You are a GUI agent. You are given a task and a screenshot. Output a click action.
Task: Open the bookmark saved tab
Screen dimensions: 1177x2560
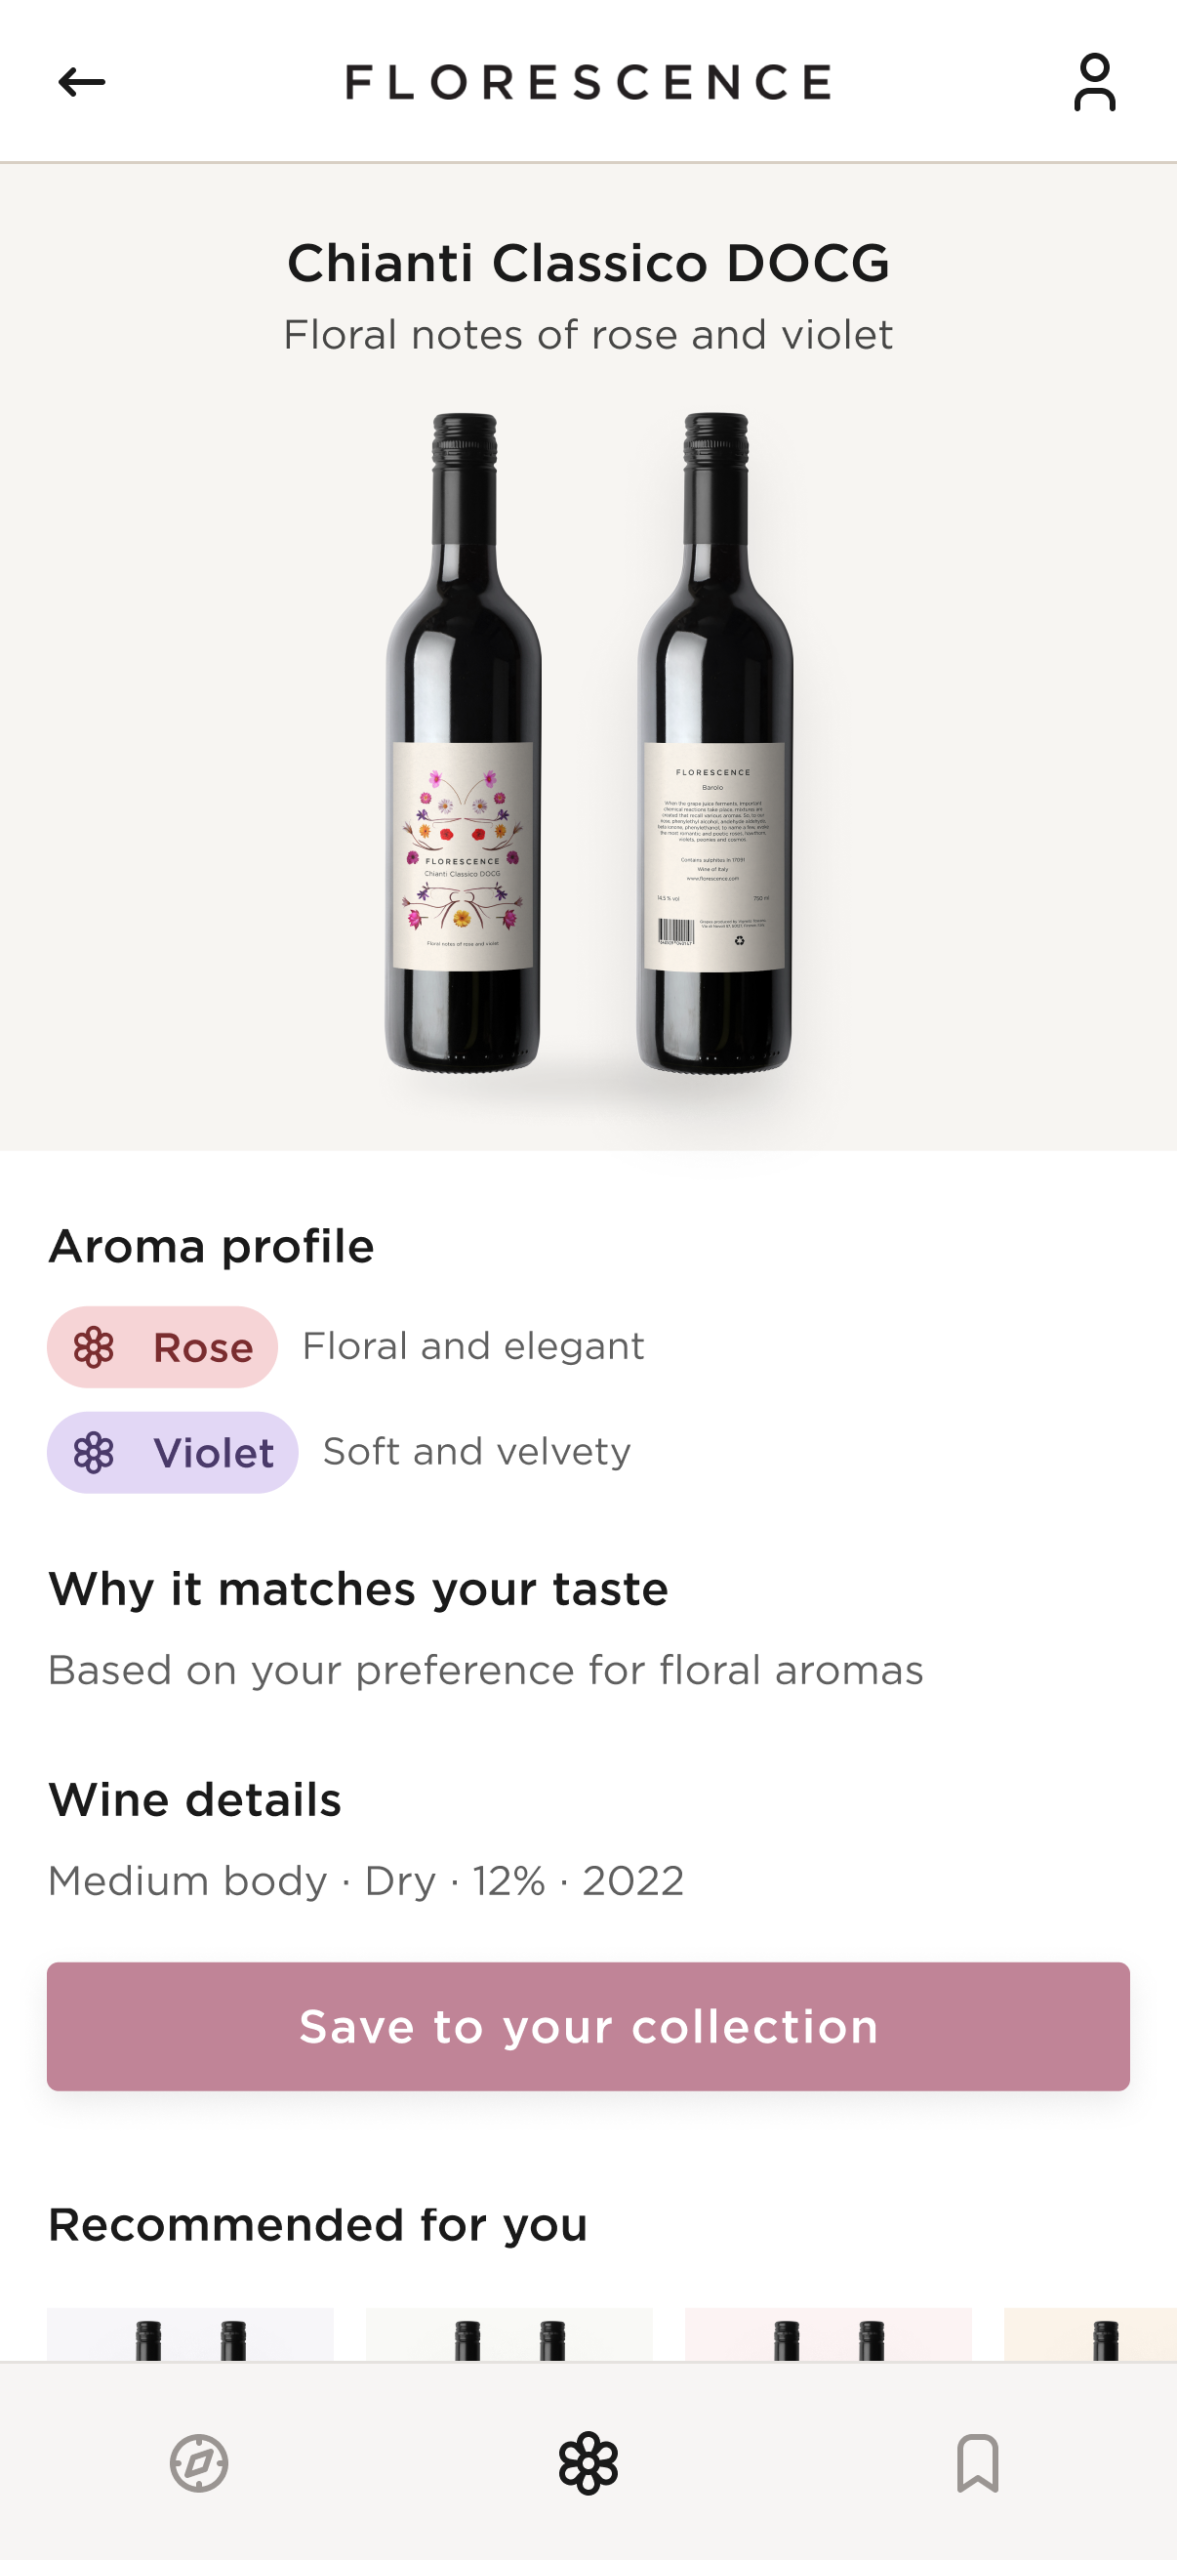[977, 2462]
